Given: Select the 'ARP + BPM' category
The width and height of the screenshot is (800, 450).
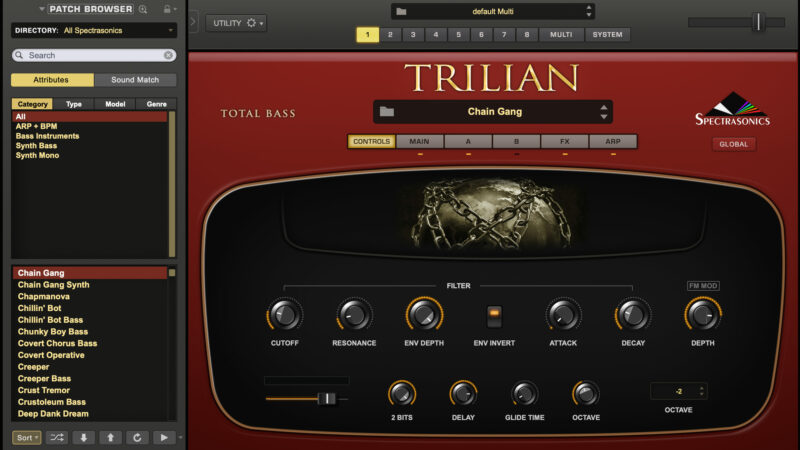Looking at the screenshot, I should pos(90,127).
